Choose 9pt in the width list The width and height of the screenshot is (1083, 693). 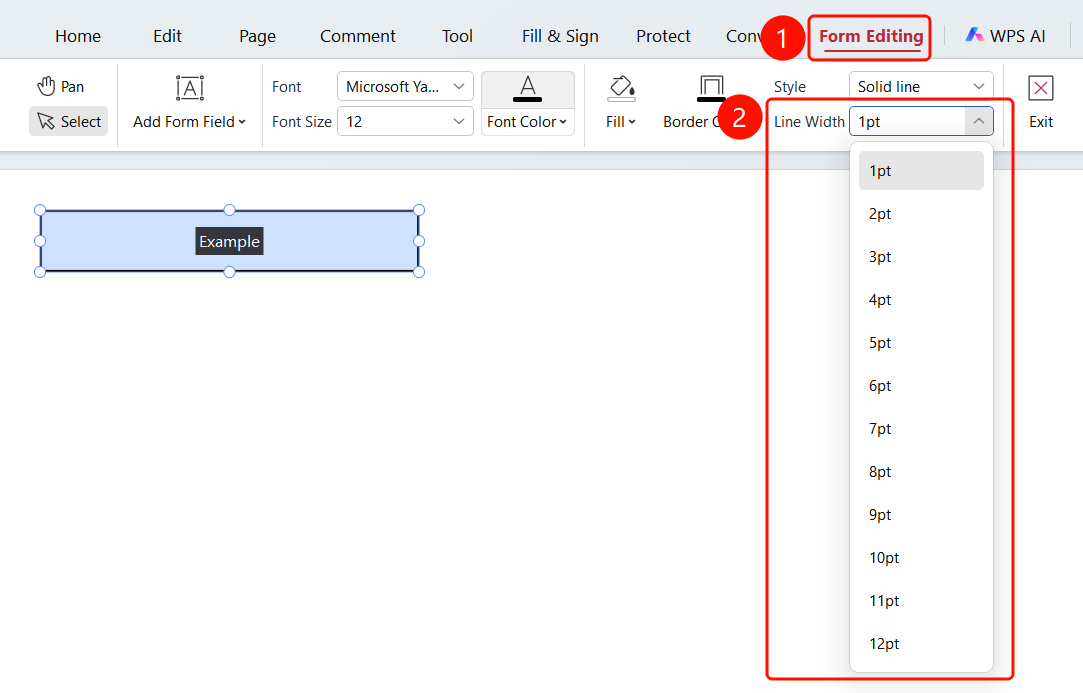[x=921, y=515]
